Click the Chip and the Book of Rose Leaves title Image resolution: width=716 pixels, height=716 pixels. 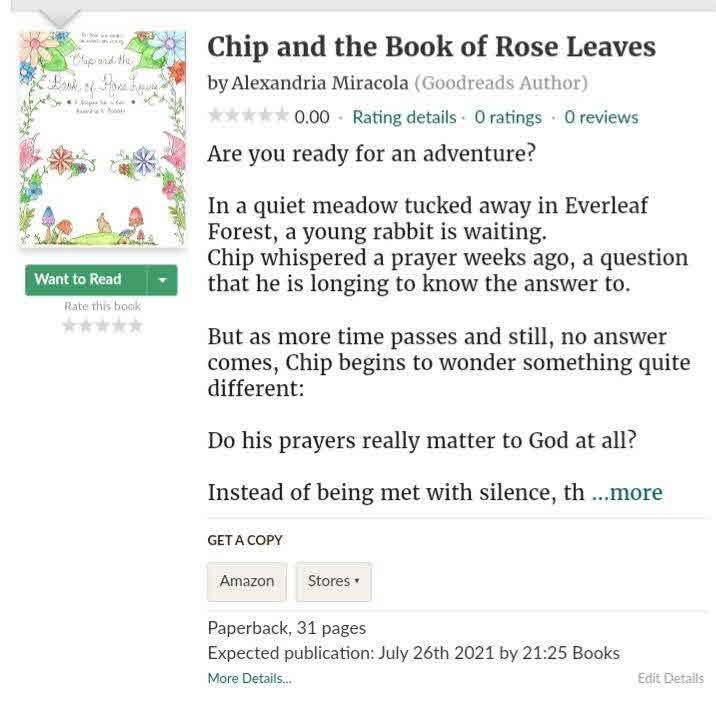[x=431, y=47]
